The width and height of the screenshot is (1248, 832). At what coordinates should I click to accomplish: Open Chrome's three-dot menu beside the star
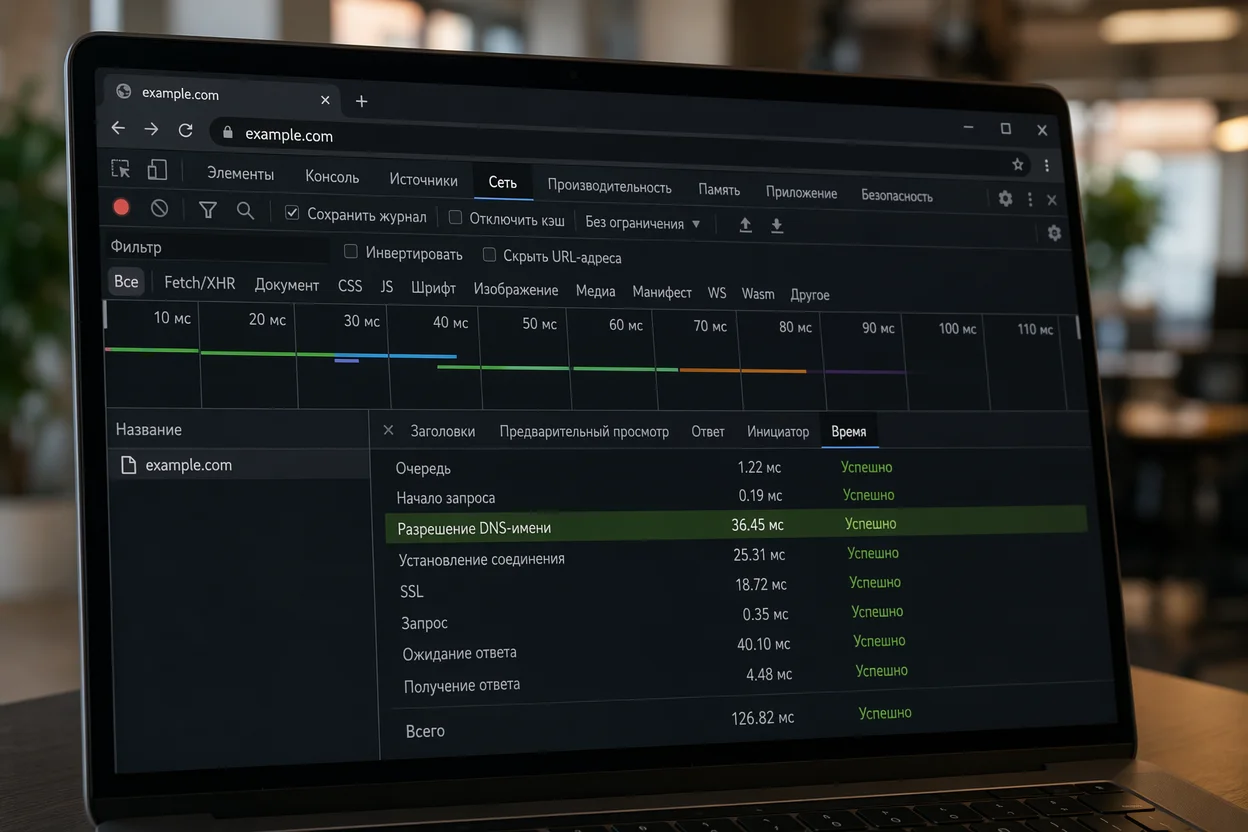(1046, 165)
